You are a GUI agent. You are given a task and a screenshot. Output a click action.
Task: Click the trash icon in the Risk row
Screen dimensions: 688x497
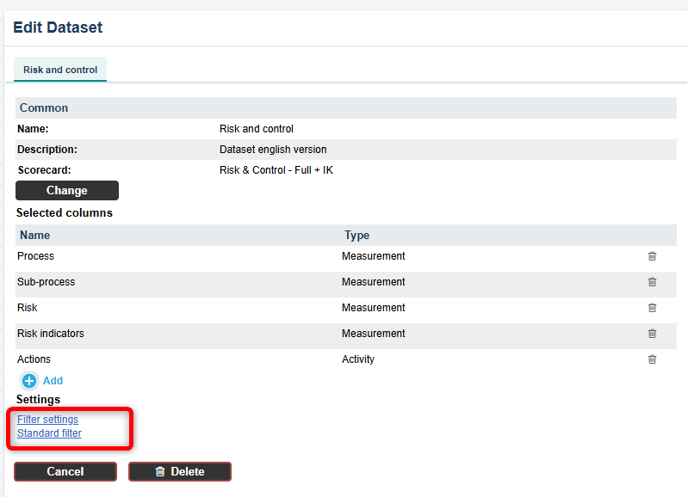[x=652, y=308]
